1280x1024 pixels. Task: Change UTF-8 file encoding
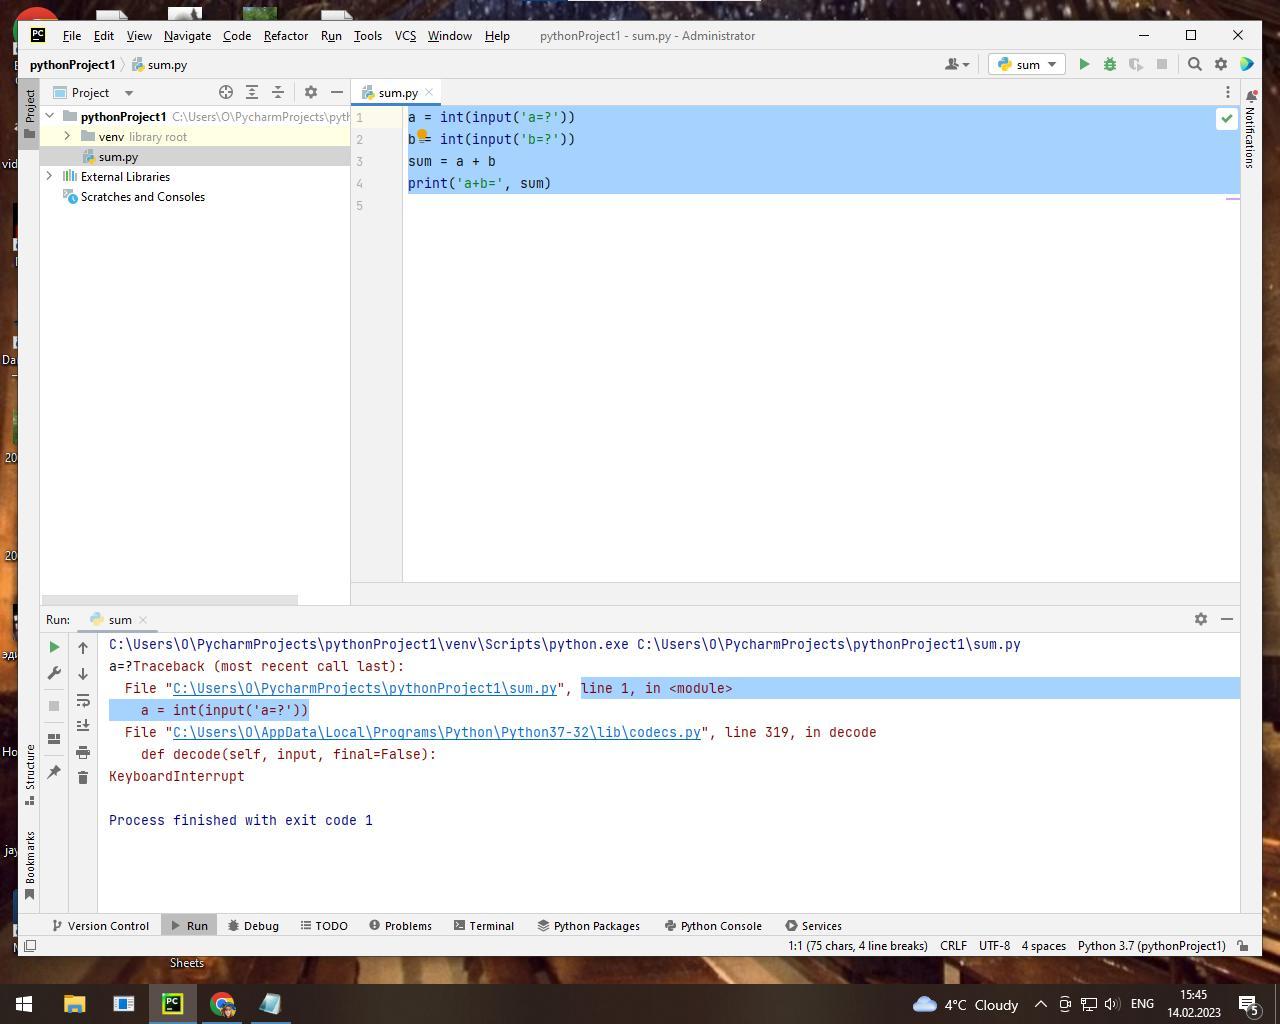[x=994, y=946]
